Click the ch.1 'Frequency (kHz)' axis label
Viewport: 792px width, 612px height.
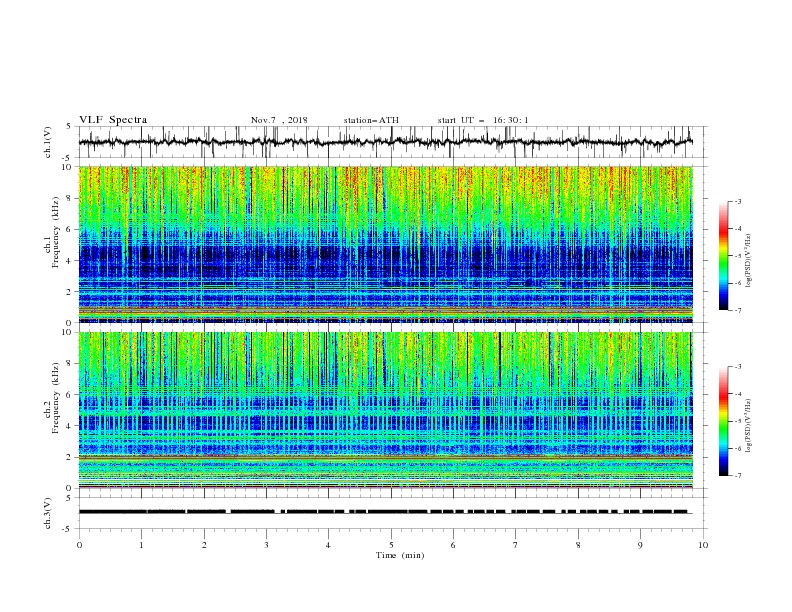[56, 232]
